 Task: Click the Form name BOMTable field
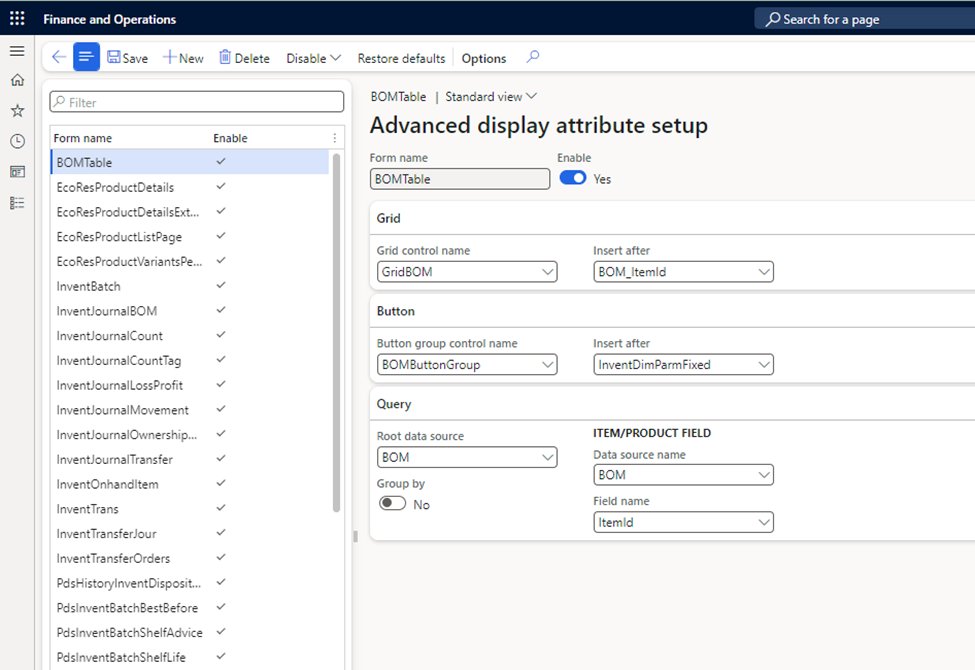(460, 179)
